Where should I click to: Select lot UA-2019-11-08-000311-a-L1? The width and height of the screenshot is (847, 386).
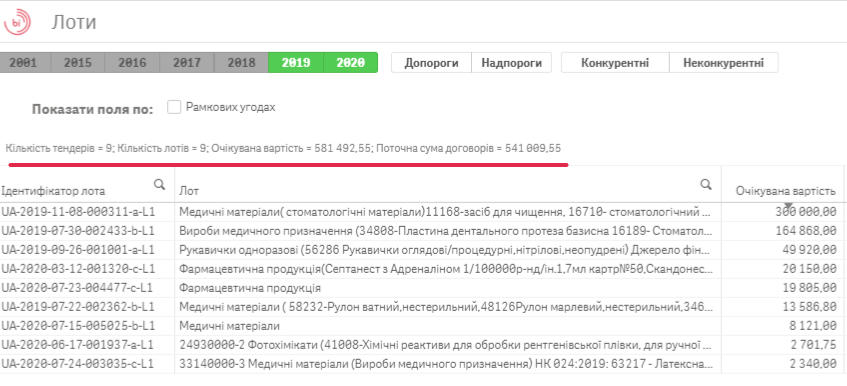[78, 212]
